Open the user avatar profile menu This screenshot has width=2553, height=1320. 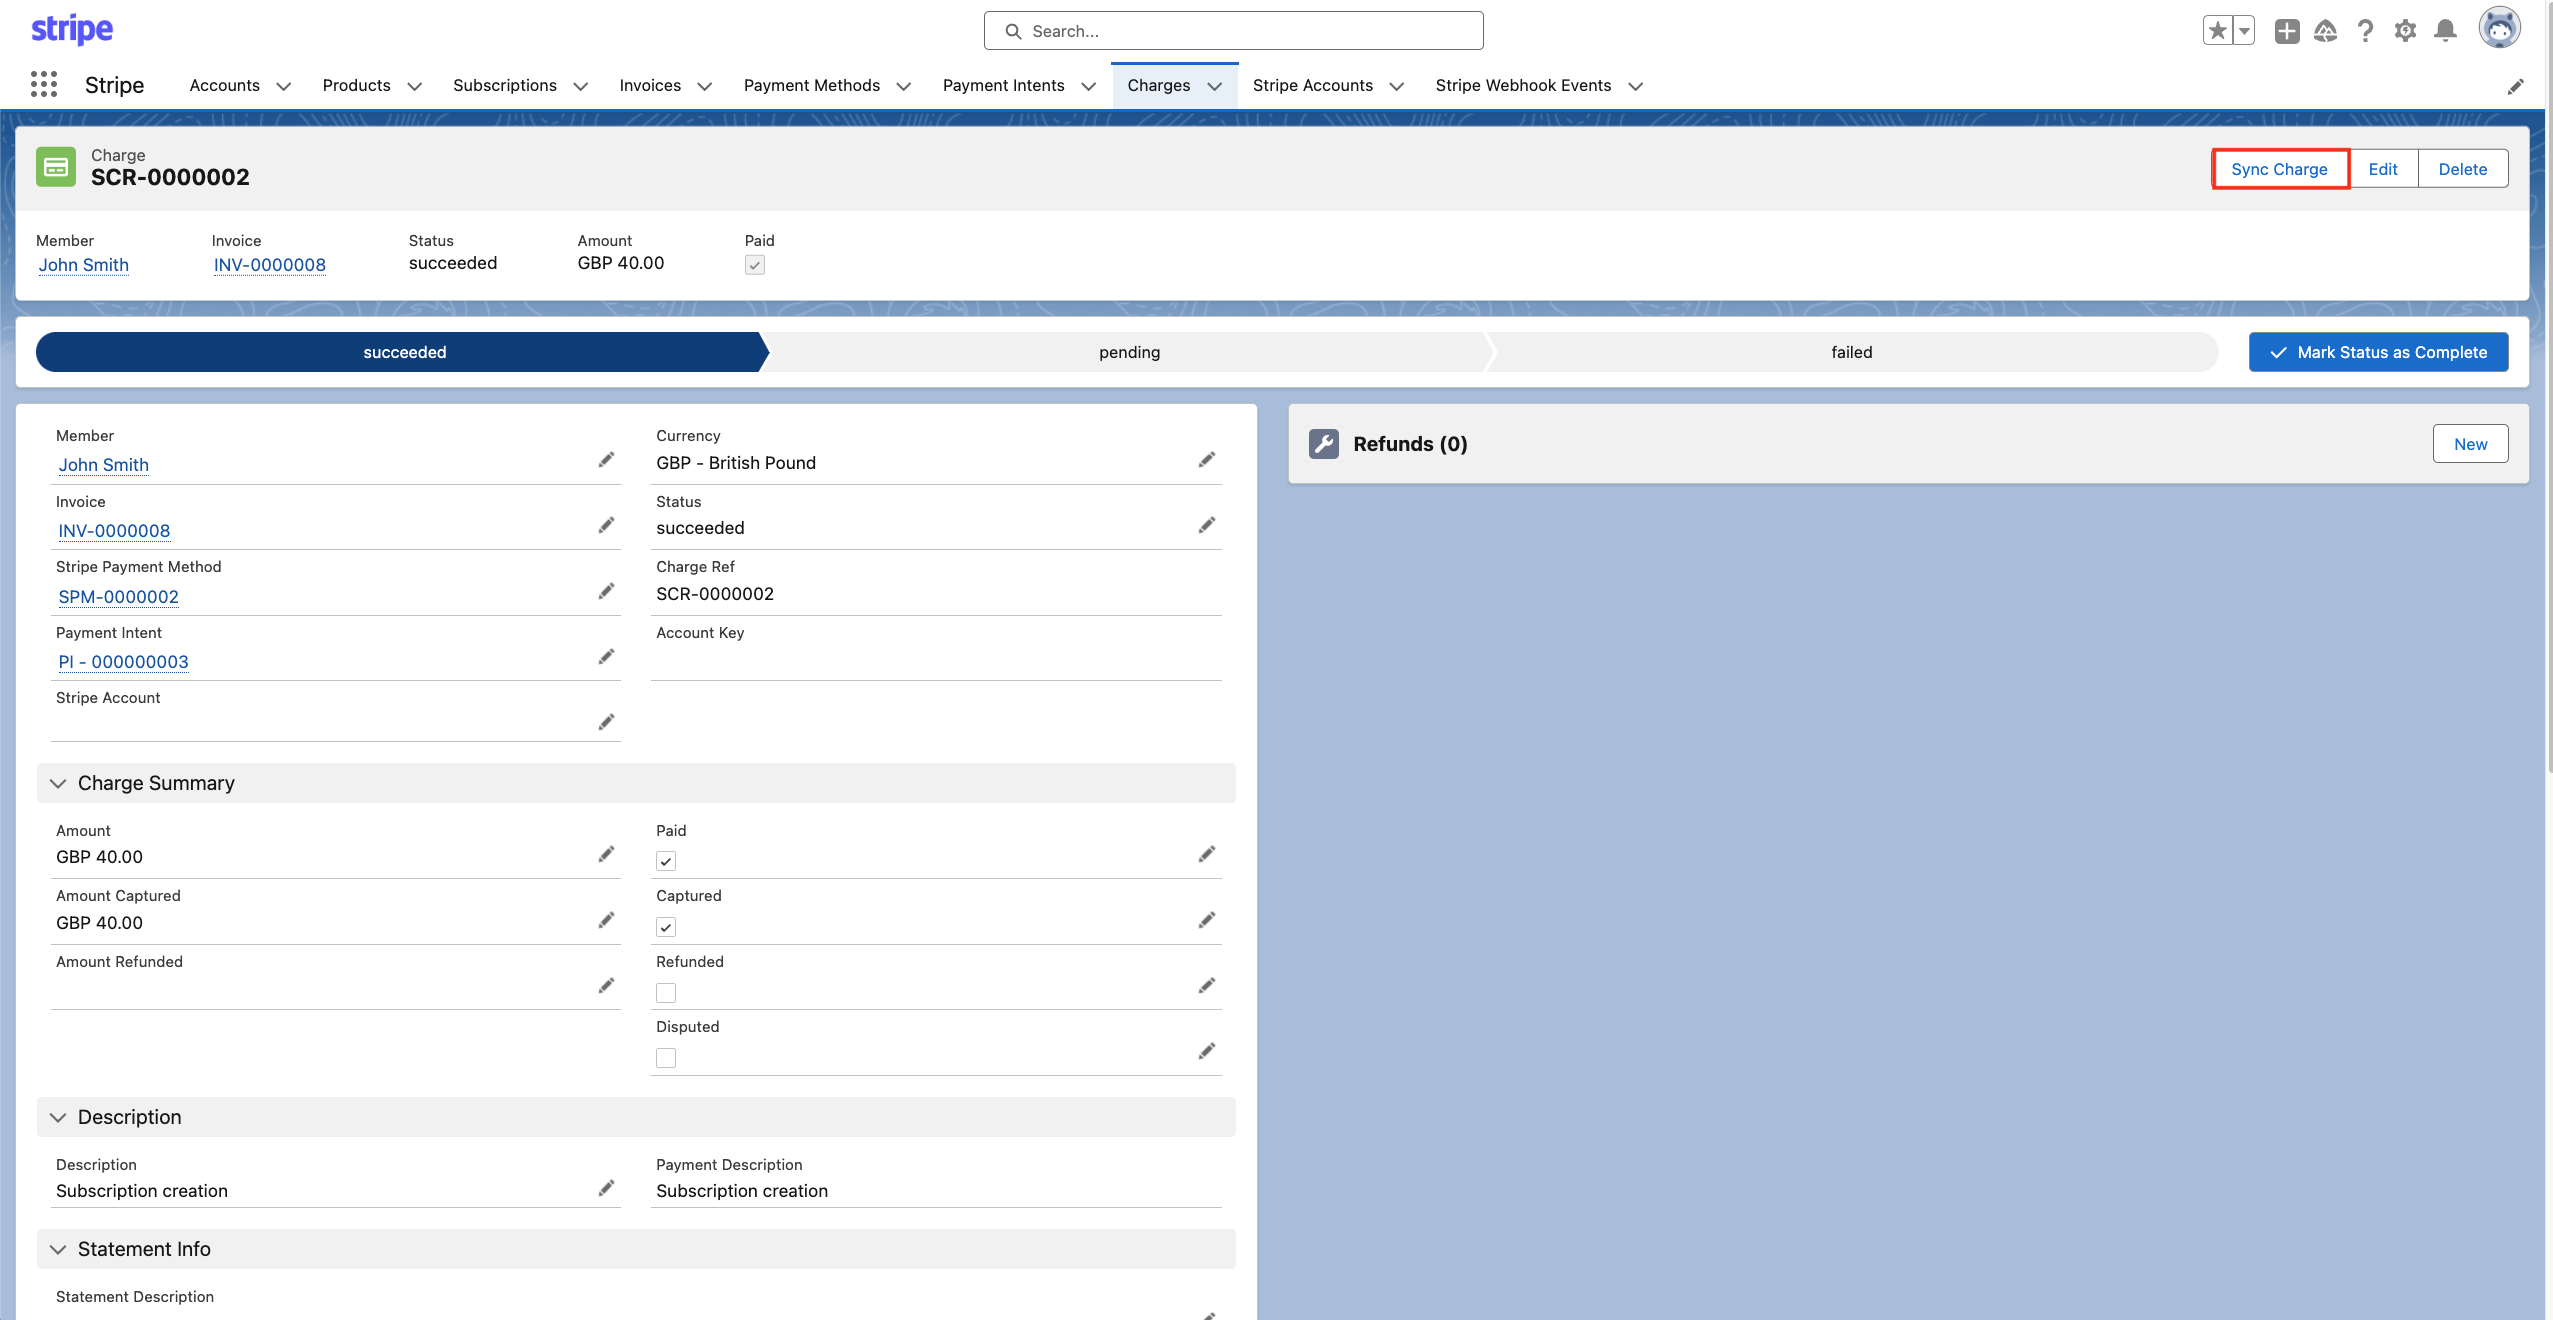[x=2498, y=29]
